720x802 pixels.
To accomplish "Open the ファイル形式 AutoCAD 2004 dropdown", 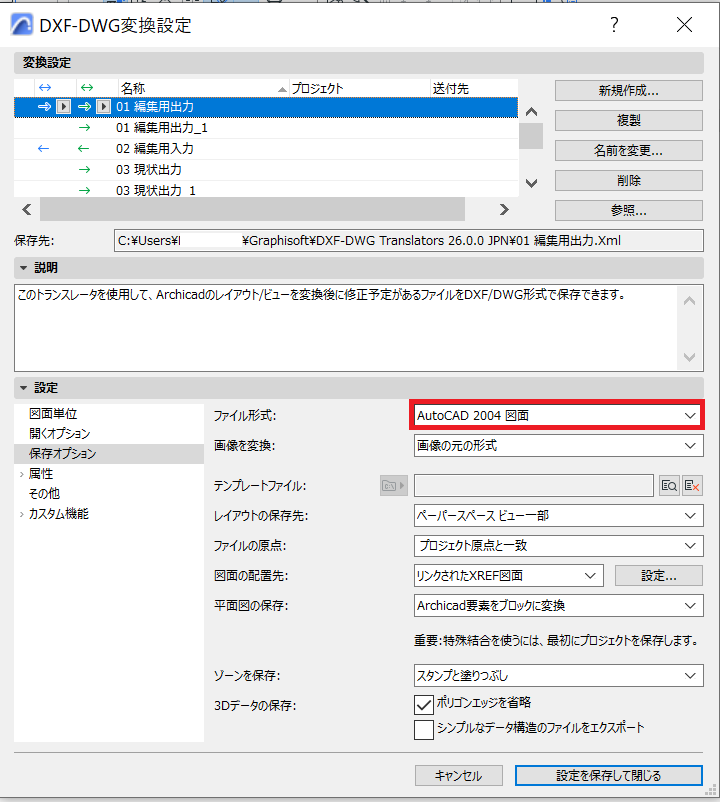I will pos(558,415).
